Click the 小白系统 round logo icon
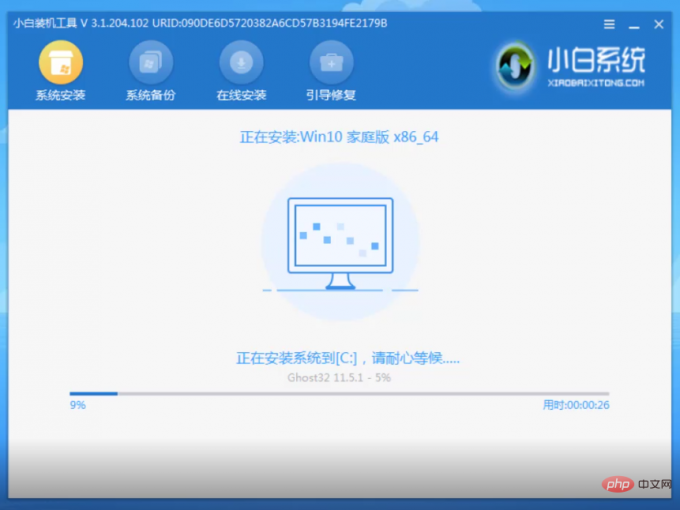Image resolution: width=680 pixels, height=510 pixels. (515, 66)
